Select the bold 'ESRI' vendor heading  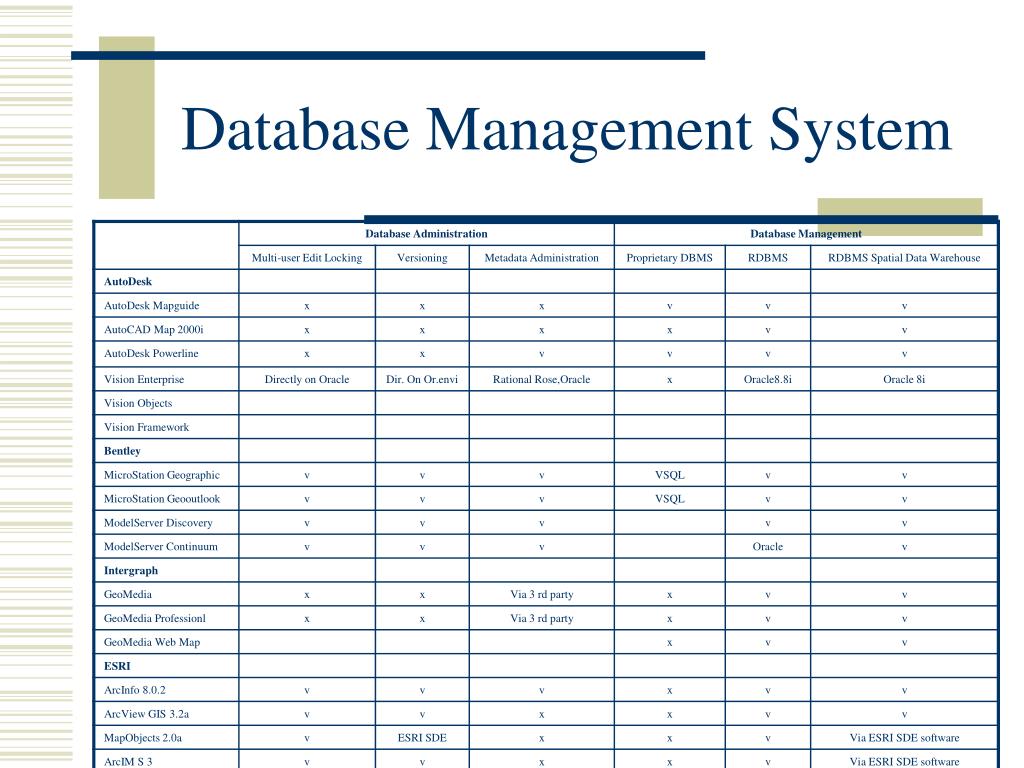pyautogui.click(x=117, y=666)
